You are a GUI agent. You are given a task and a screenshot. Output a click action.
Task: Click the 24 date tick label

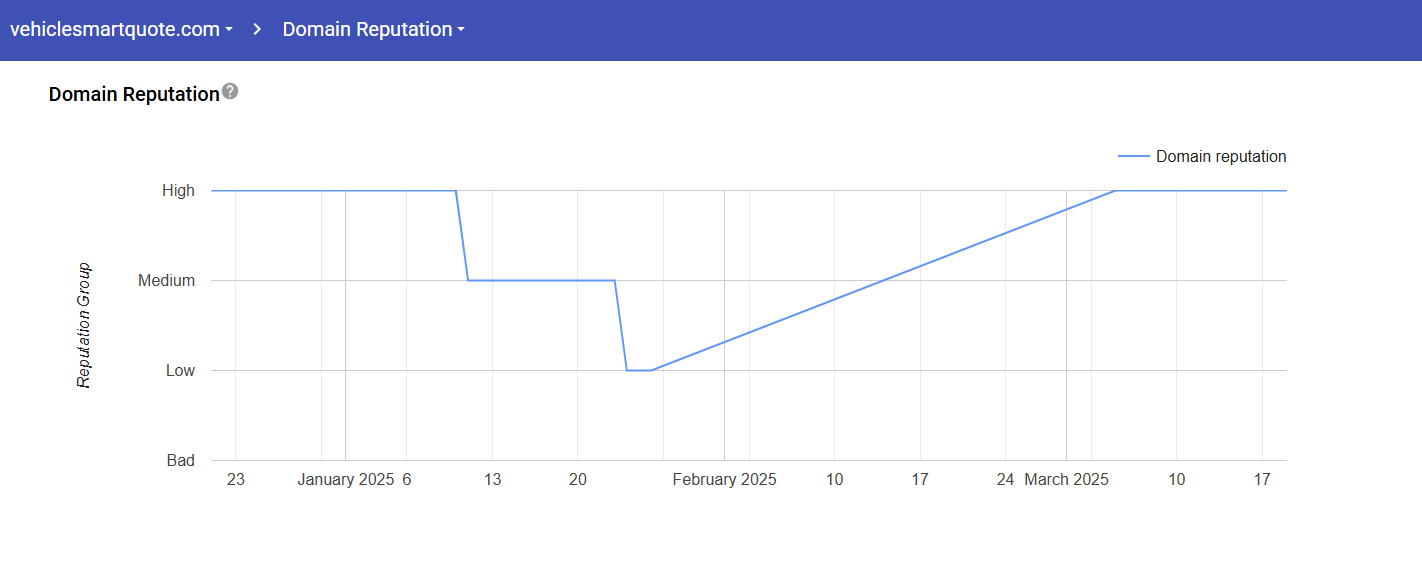[1005, 480]
